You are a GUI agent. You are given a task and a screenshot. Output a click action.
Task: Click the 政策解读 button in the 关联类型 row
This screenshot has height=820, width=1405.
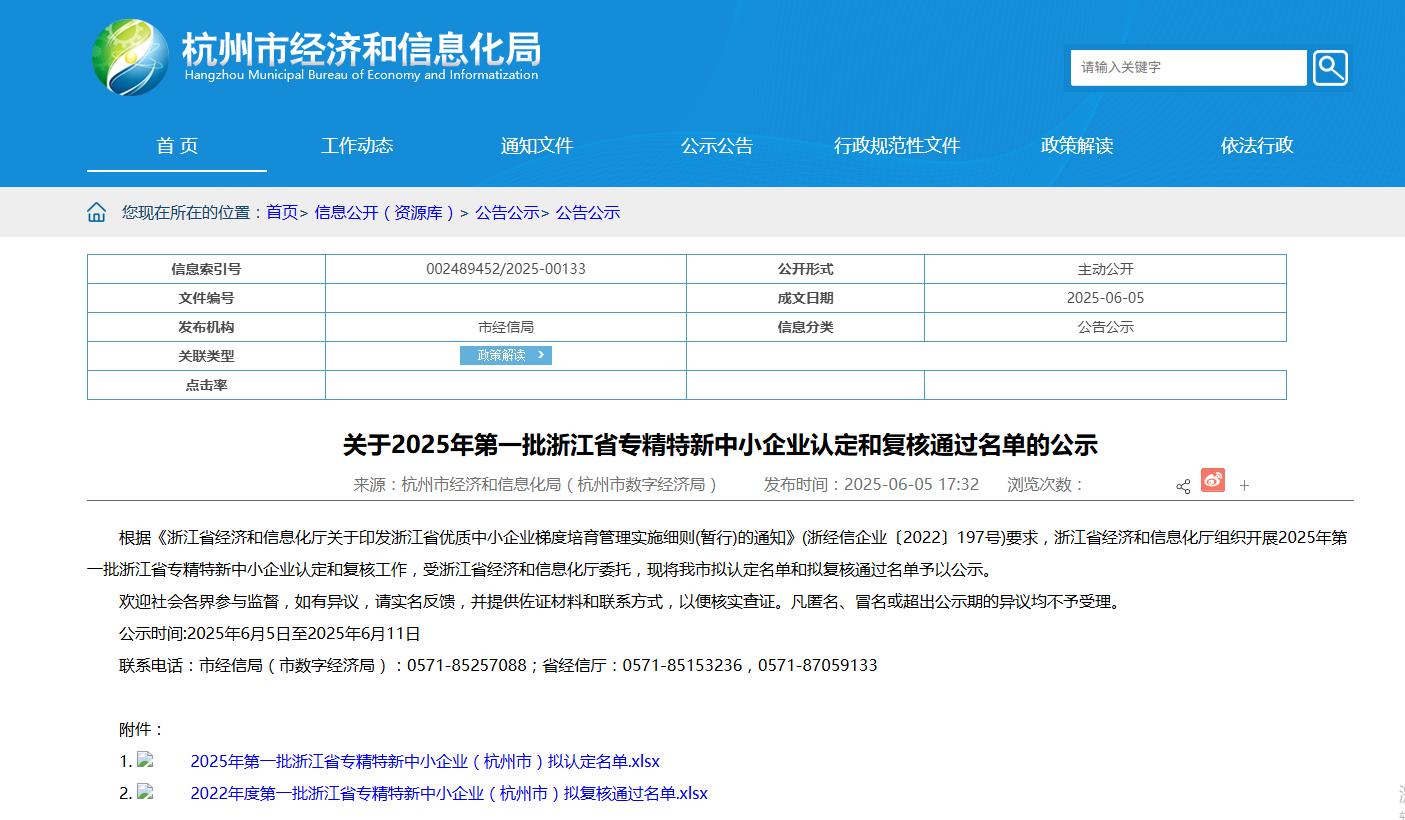pos(506,355)
